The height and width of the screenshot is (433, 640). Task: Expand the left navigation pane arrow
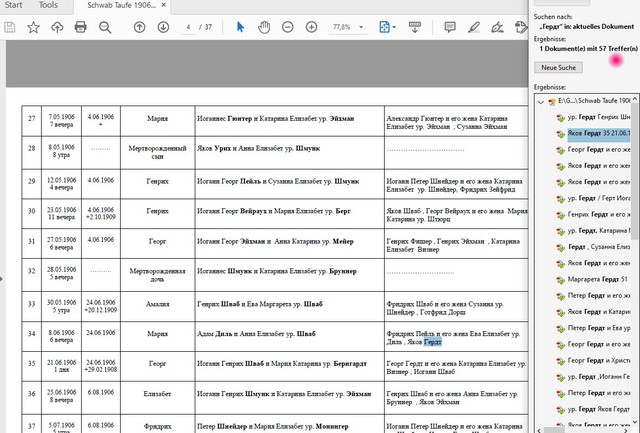click(x=2, y=279)
